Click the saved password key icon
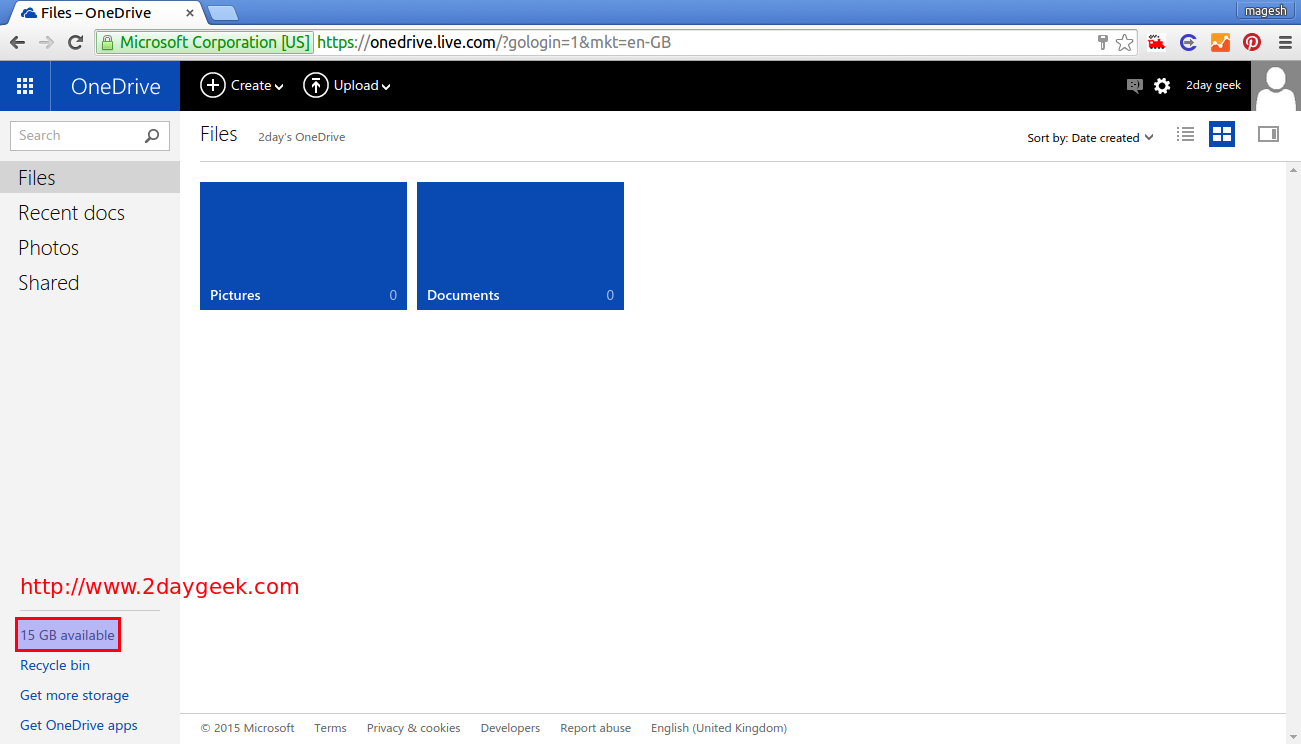Viewport: 1301px width, 744px height. point(1103,42)
